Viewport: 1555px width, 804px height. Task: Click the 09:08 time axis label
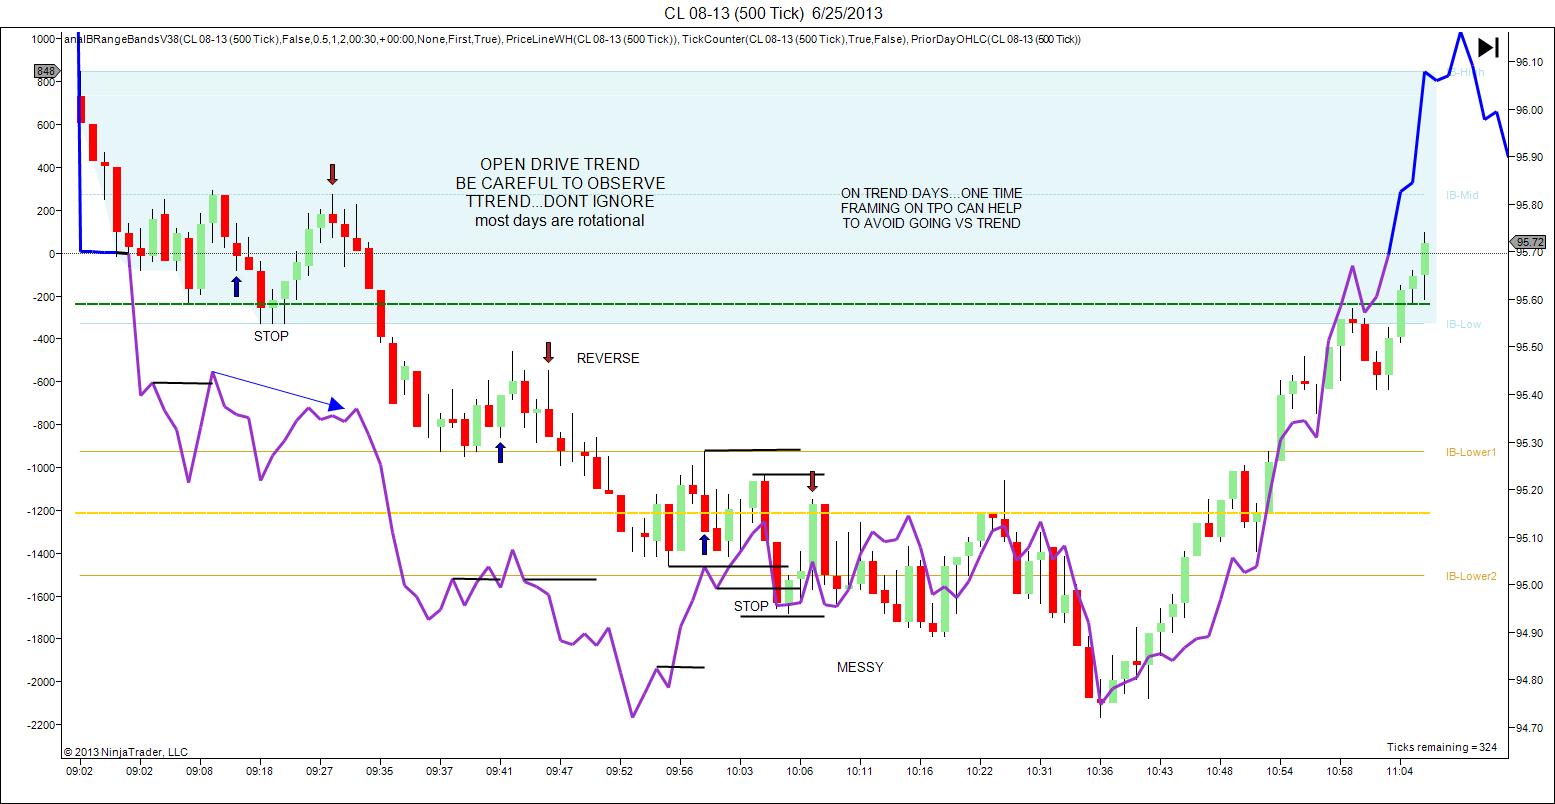tap(199, 771)
